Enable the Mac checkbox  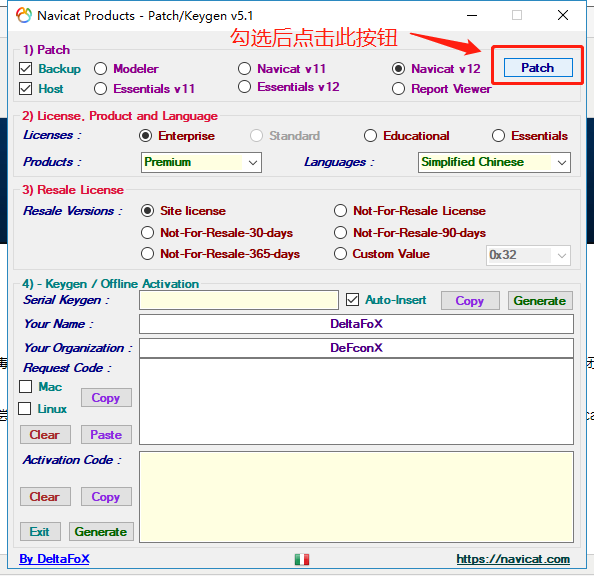coord(25,387)
